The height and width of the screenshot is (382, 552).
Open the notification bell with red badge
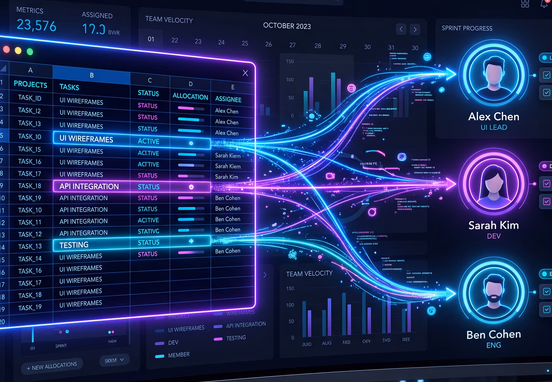544,3
